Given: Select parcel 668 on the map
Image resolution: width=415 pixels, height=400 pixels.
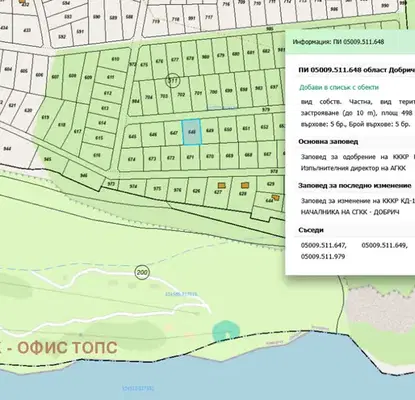Looking at the screenshot, I should [248, 155].
